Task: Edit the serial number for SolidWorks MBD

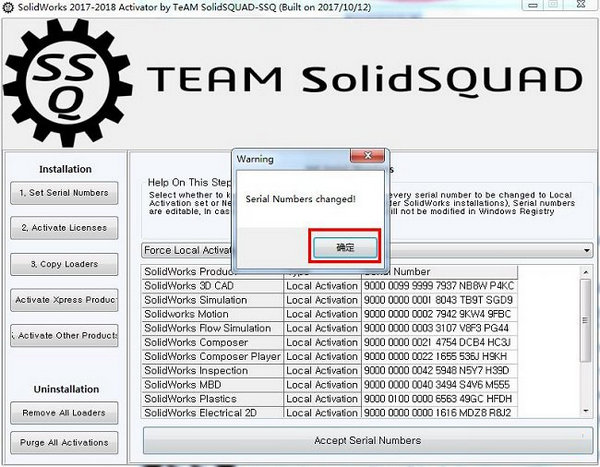Action: coord(439,385)
